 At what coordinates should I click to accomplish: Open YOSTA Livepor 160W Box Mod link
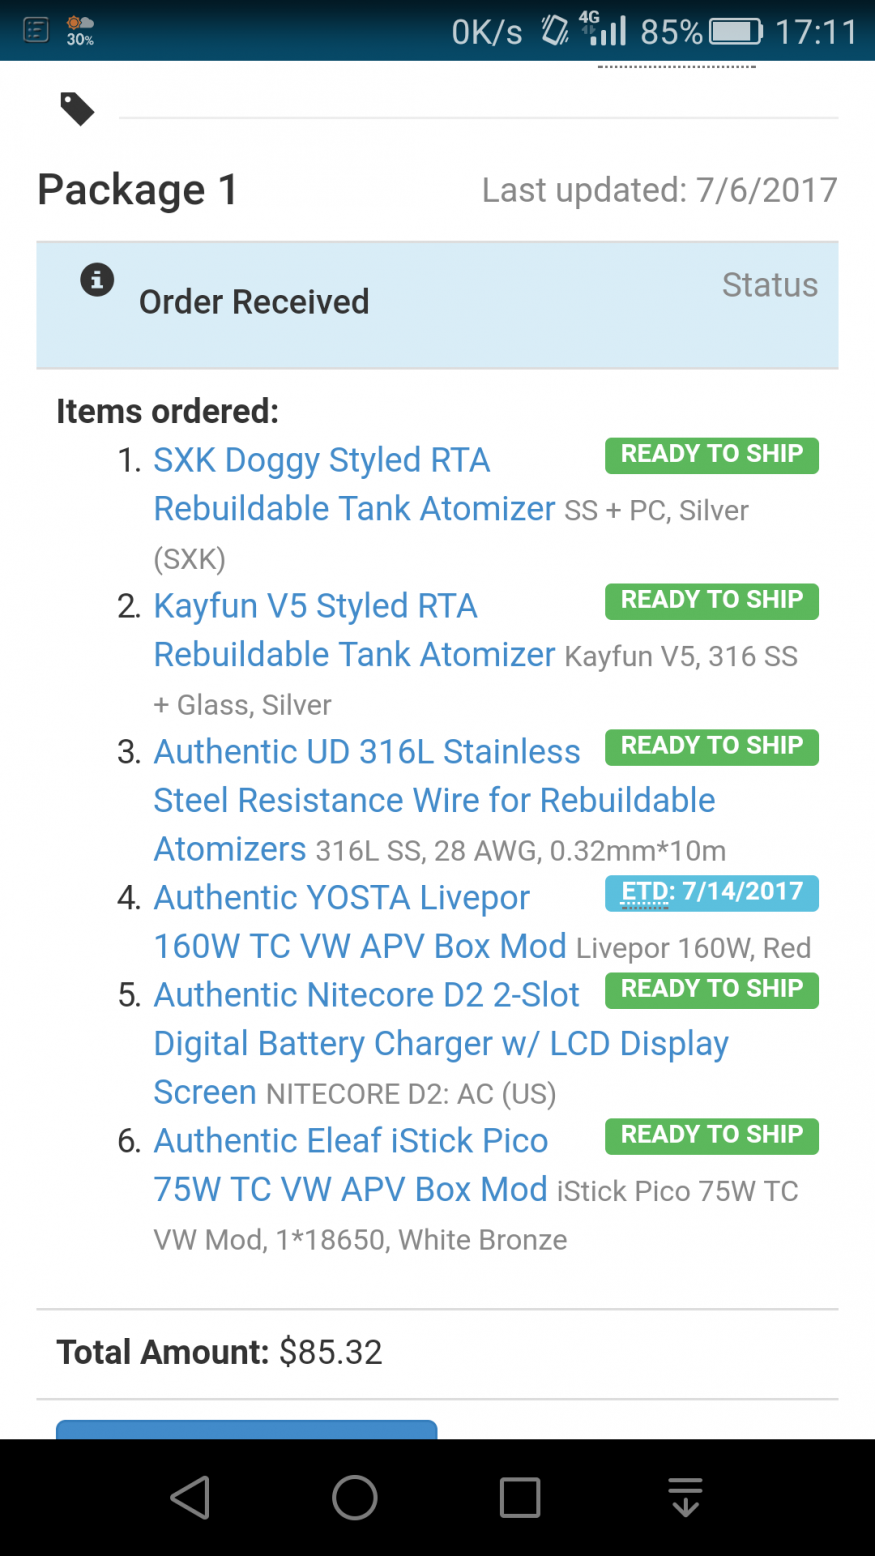pos(342,898)
